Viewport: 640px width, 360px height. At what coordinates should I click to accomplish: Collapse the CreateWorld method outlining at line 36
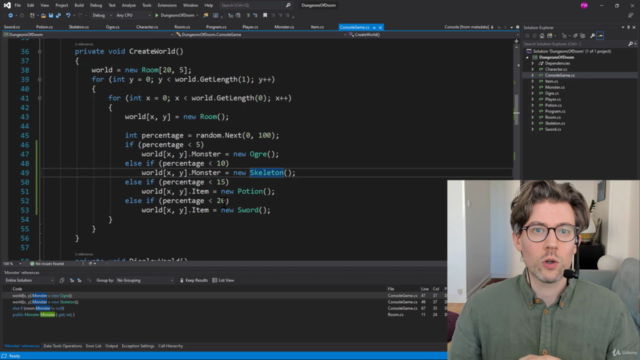[40, 51]
